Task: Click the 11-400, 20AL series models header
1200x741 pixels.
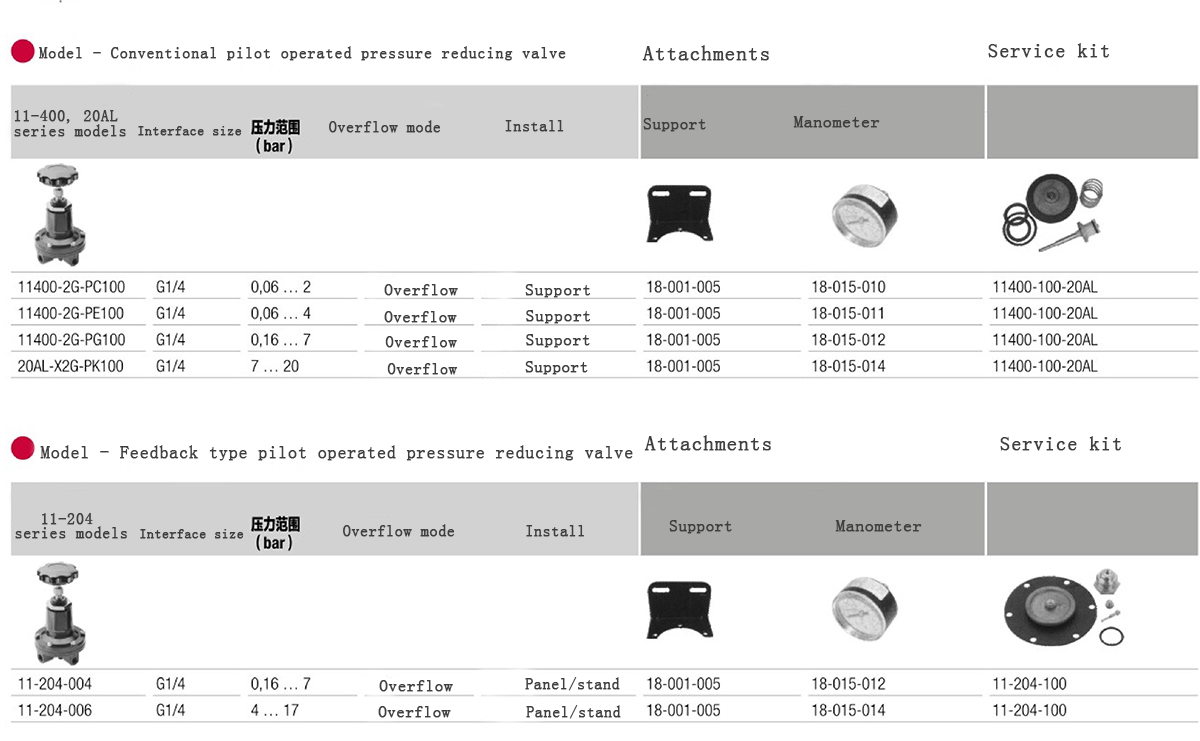Action: tap(70, 124)
